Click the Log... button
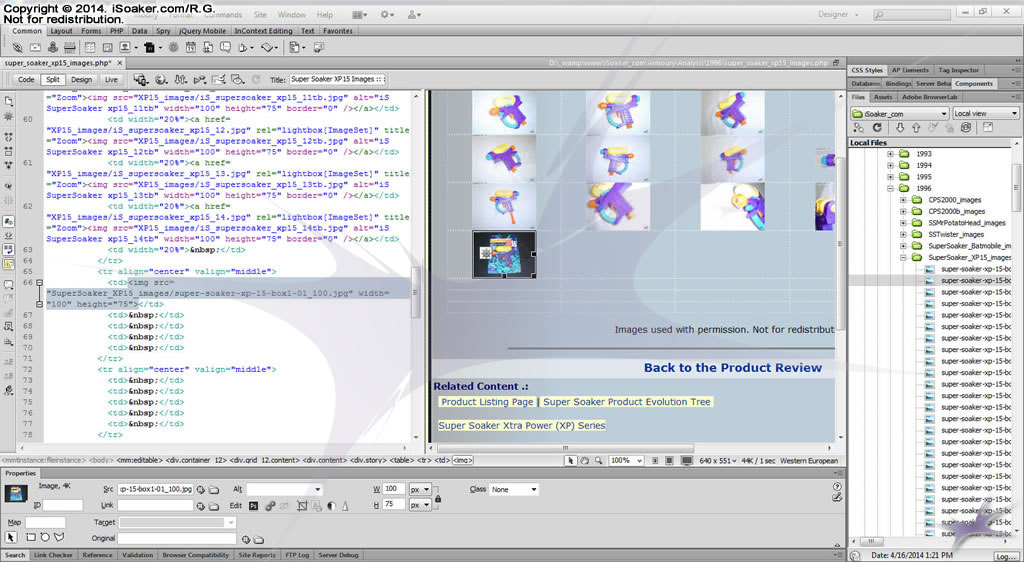The image size is (1024, 562). [1006, 556]
